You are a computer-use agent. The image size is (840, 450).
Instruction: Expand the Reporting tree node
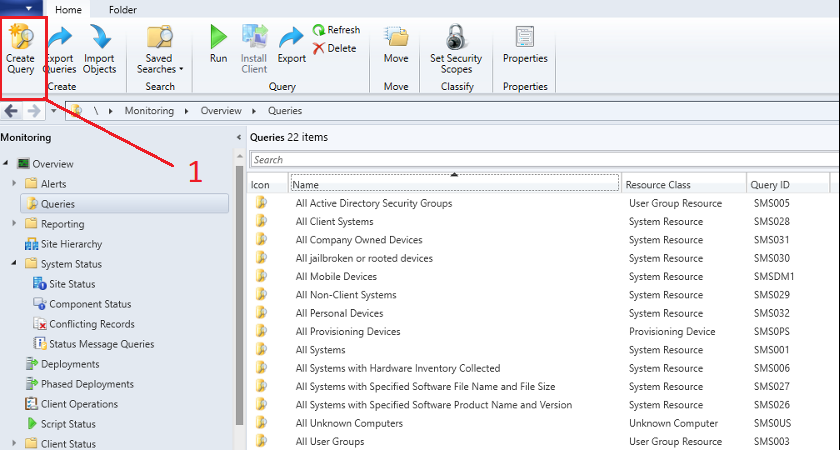(14, 223)
